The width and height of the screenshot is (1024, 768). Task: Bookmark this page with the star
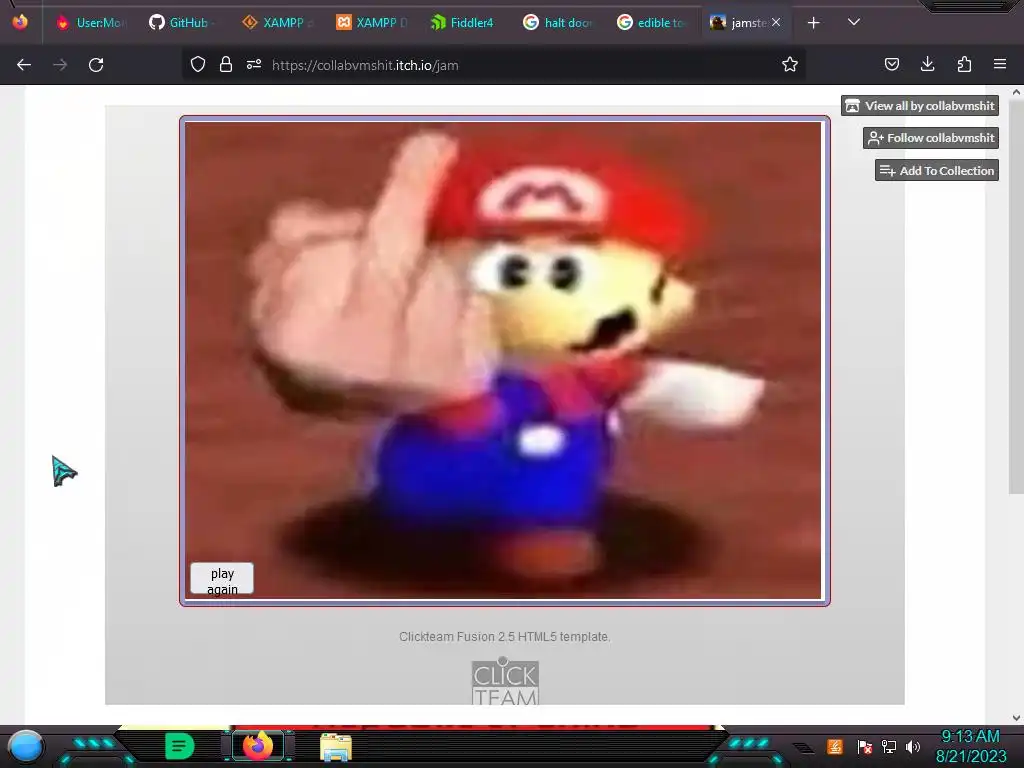coord(790,64)
